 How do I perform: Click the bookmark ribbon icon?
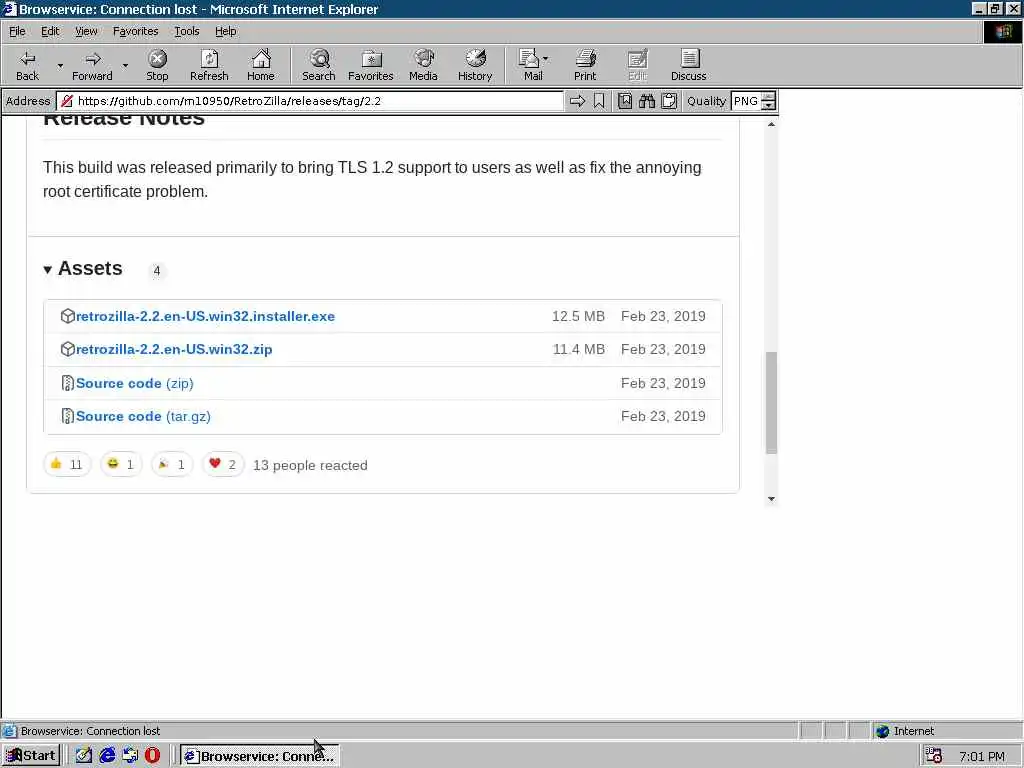[x=599, y=101]
